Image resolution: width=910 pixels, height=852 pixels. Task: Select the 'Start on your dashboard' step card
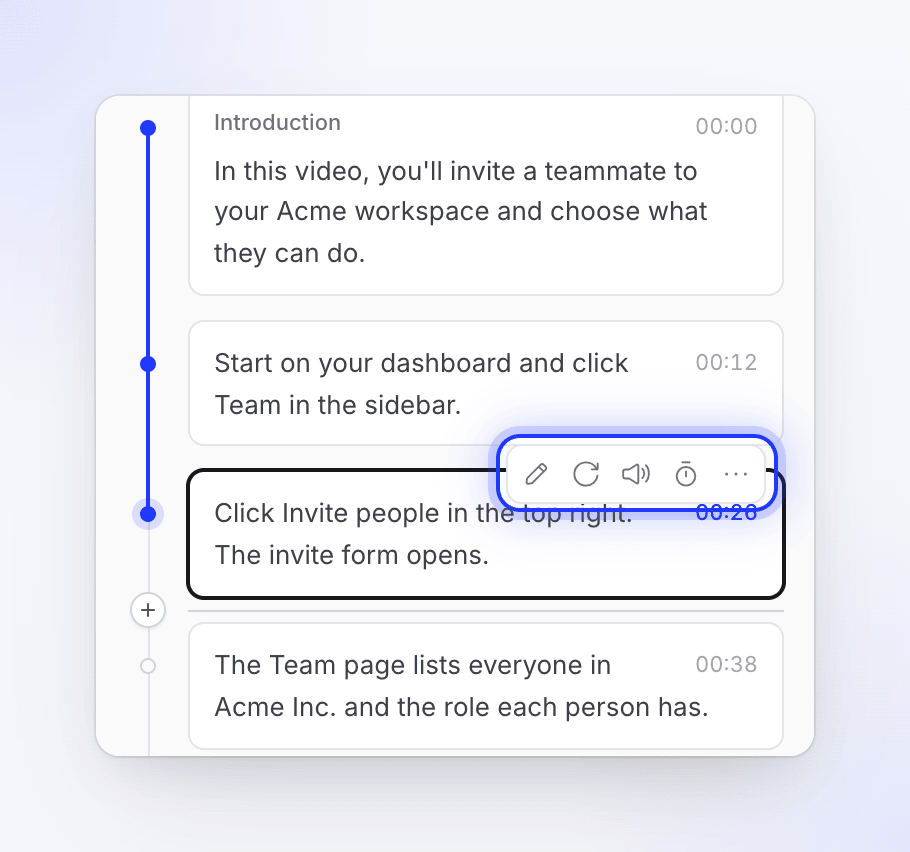click(x=486, y=383)
